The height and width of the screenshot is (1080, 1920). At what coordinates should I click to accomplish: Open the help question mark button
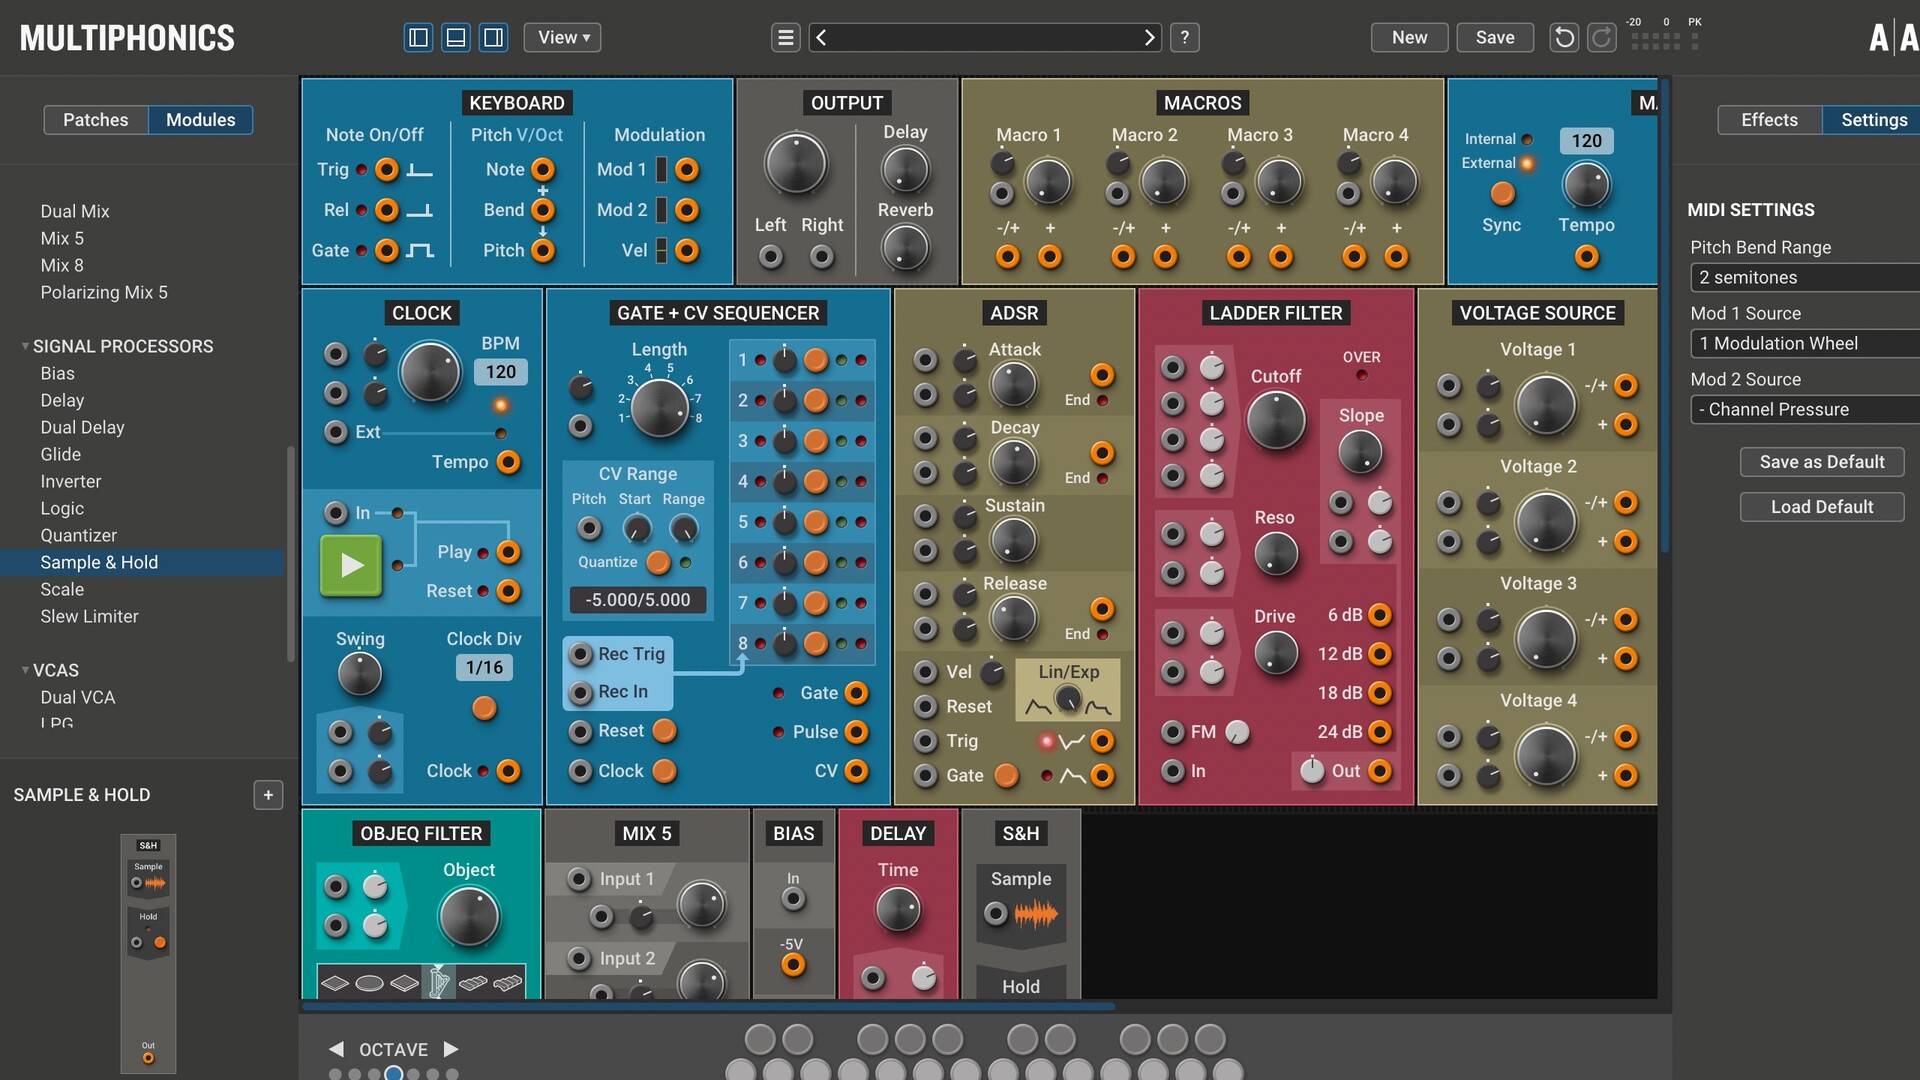click(1185, 38)
